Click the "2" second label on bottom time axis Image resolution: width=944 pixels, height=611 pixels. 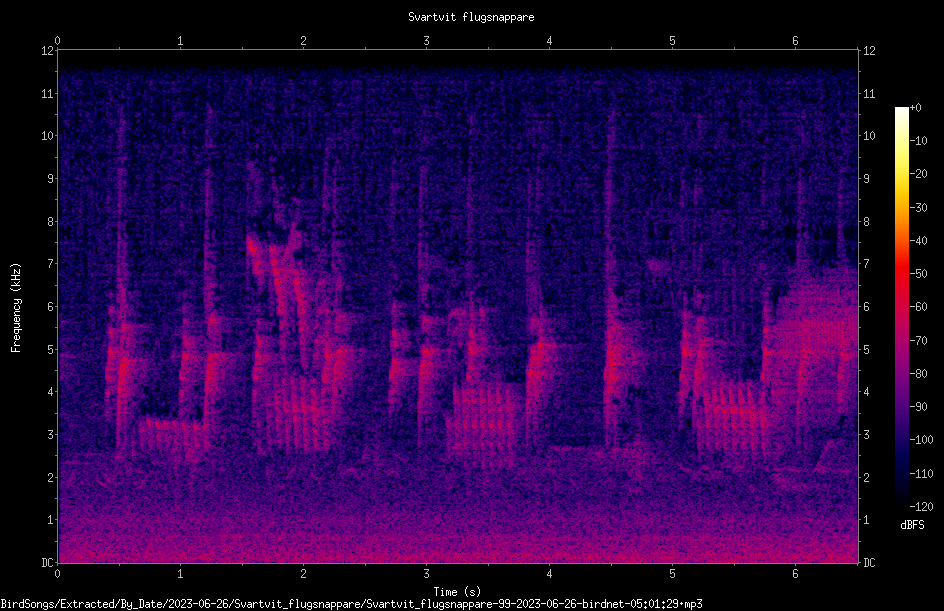click(x=303, y=574)
